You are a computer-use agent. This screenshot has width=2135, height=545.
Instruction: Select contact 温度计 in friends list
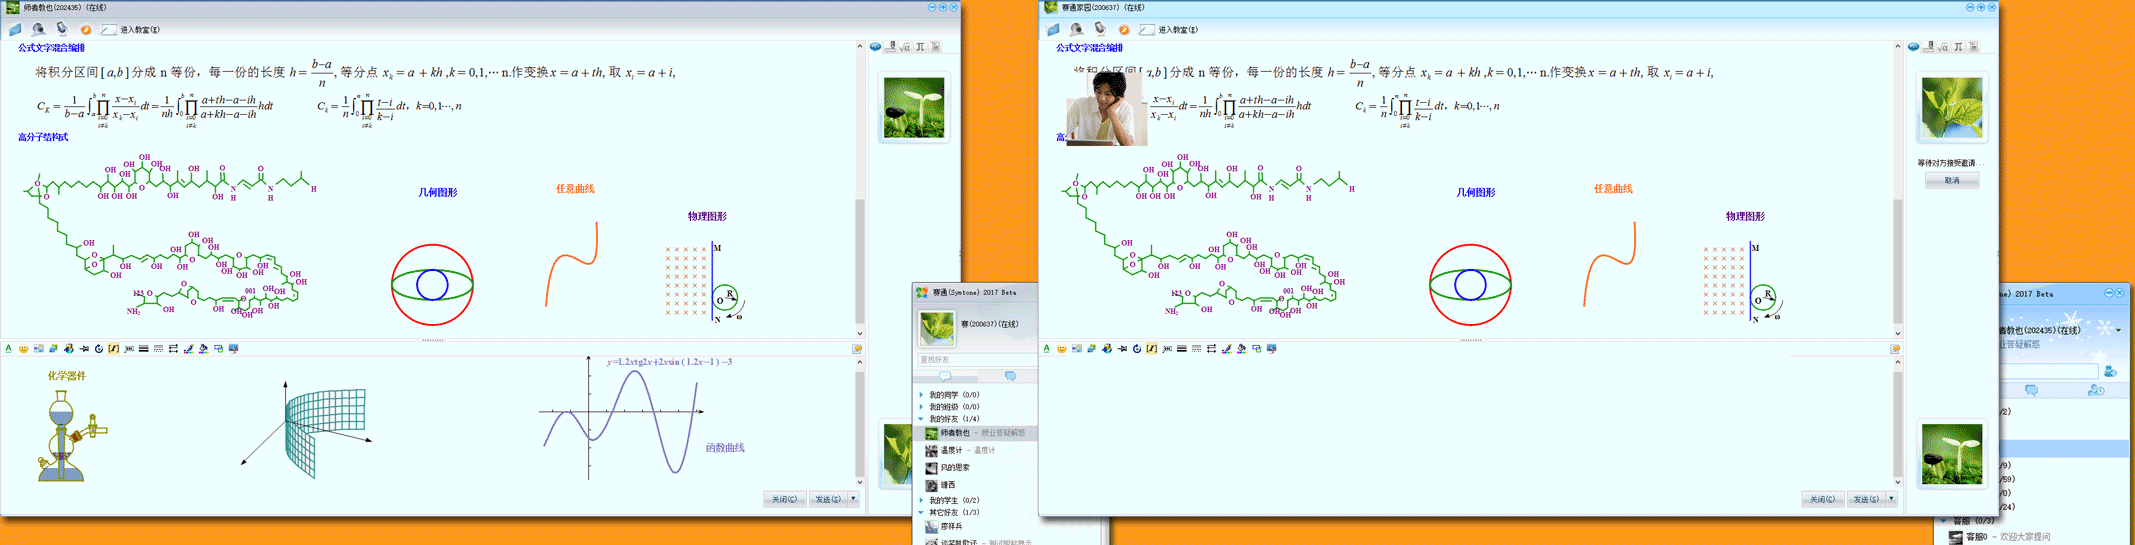click(950, 451)
